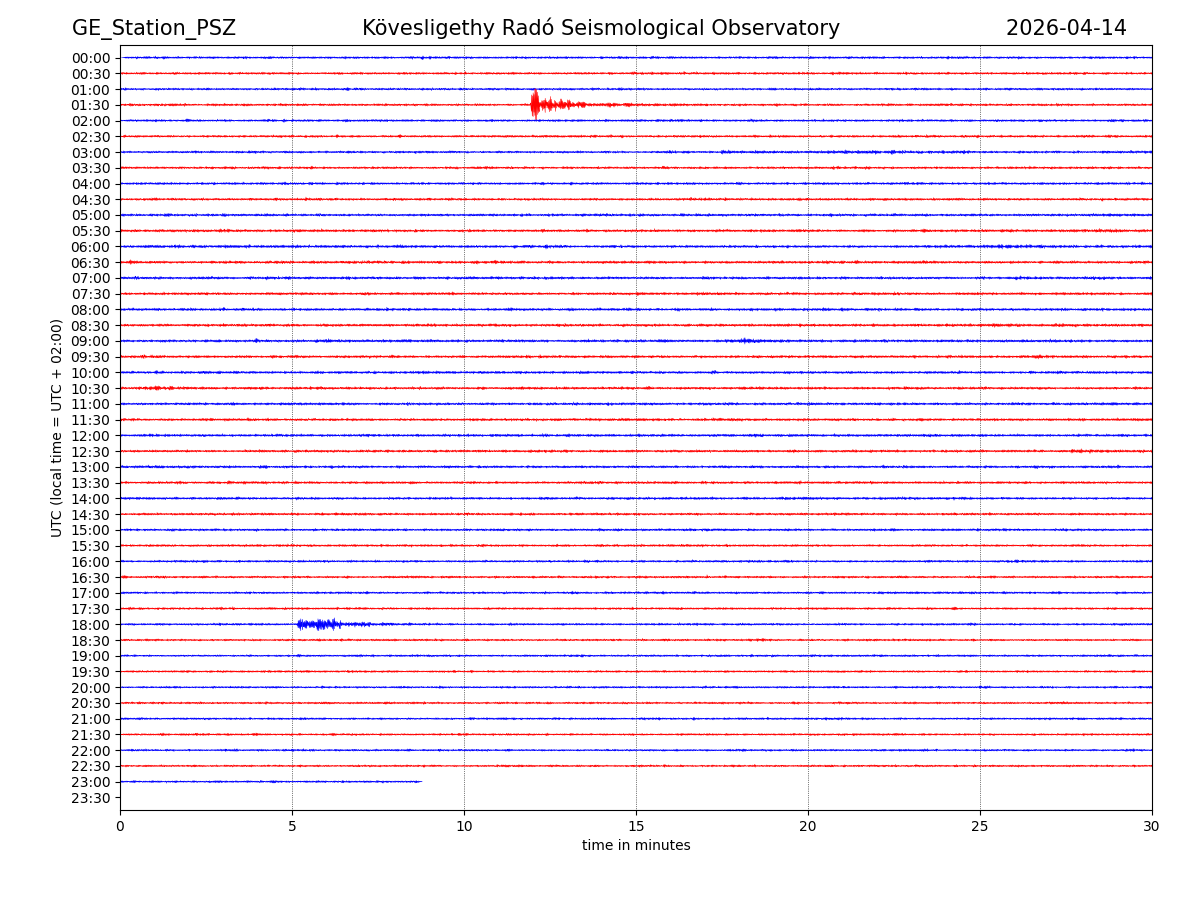Click the "time in minutes" x-axis label
This screenshot has width=1200, height=900.
tap(636, 846)
